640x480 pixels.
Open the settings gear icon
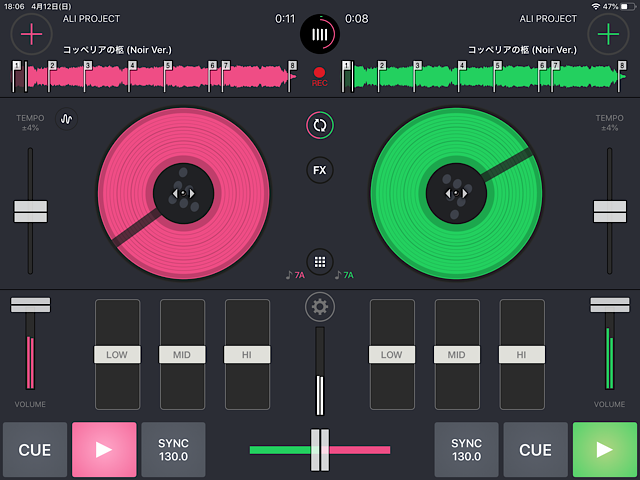320,307
